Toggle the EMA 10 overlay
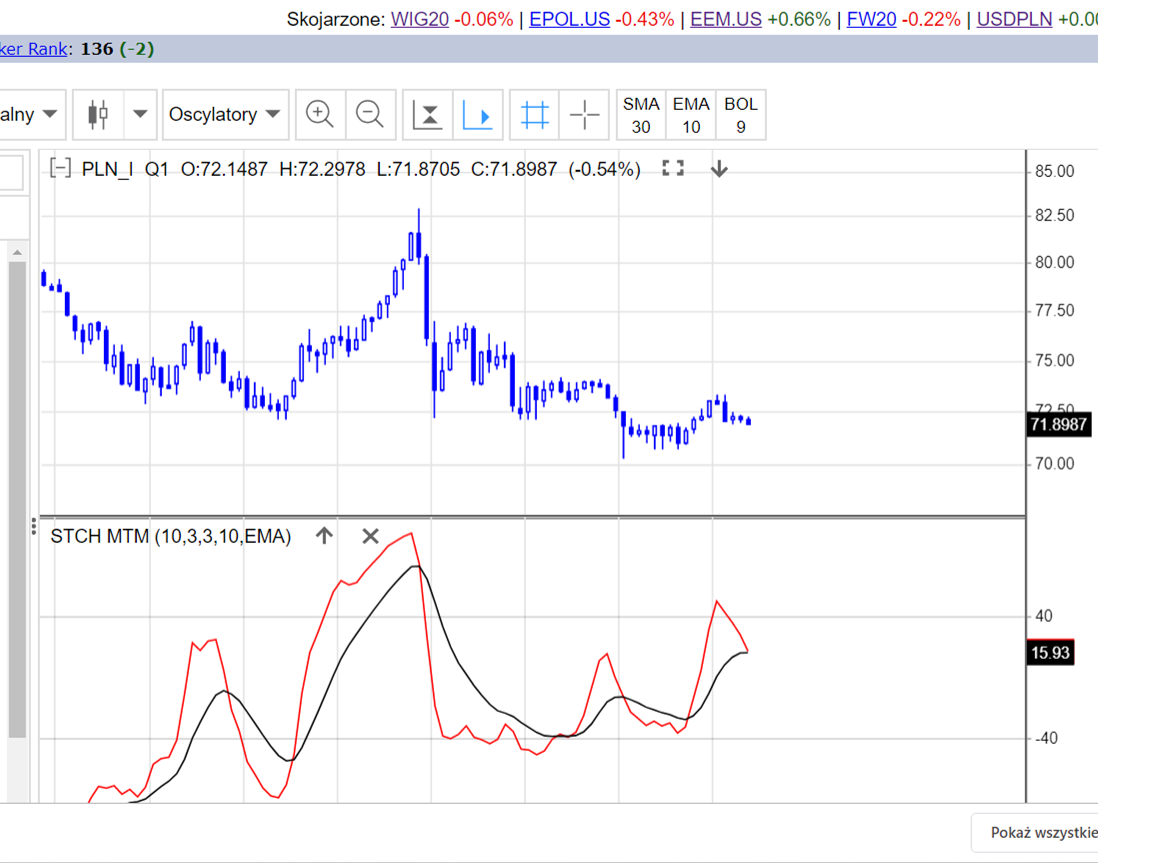 [x=691, y=115]
